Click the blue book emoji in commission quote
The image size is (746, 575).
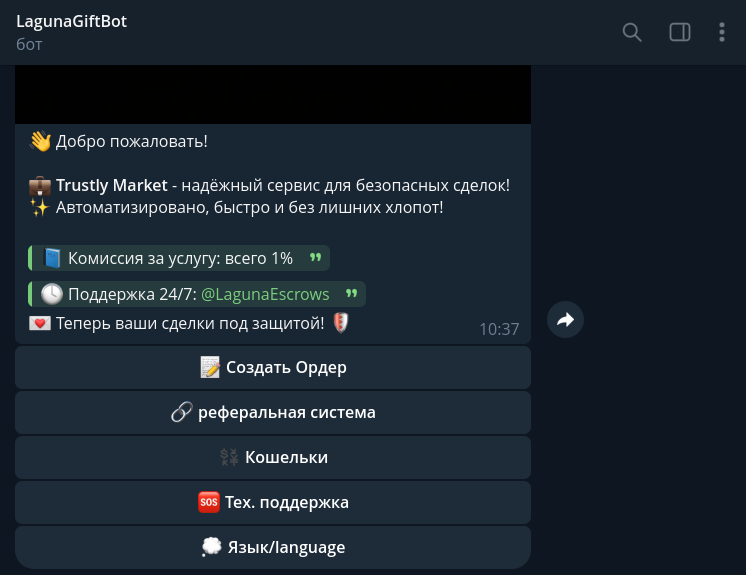52,258
